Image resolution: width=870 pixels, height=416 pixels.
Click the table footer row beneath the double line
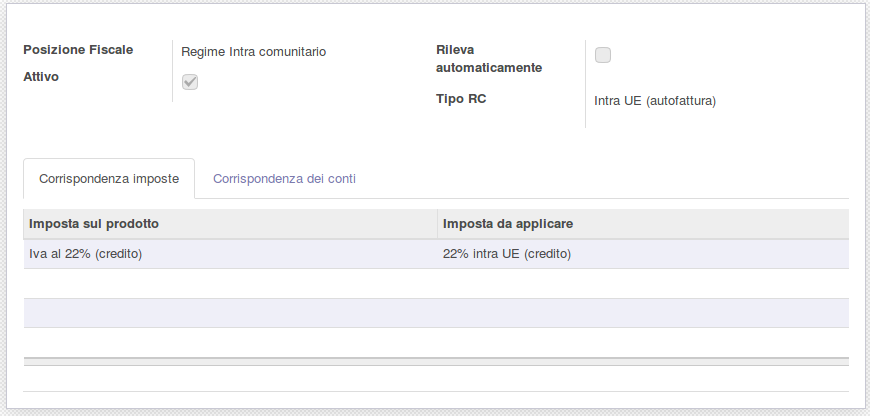(436, 378)
